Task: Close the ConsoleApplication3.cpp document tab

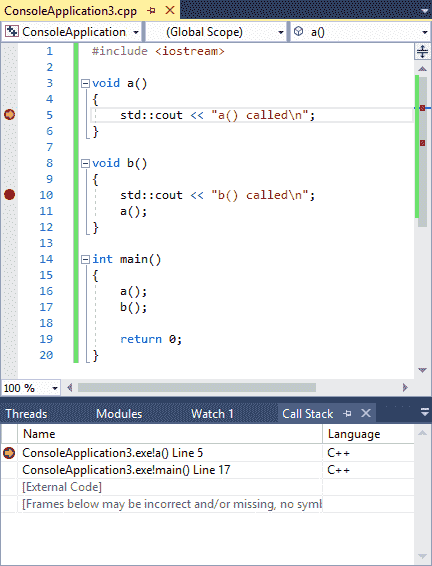Action: pyautogui.click(x=170, y=10)
